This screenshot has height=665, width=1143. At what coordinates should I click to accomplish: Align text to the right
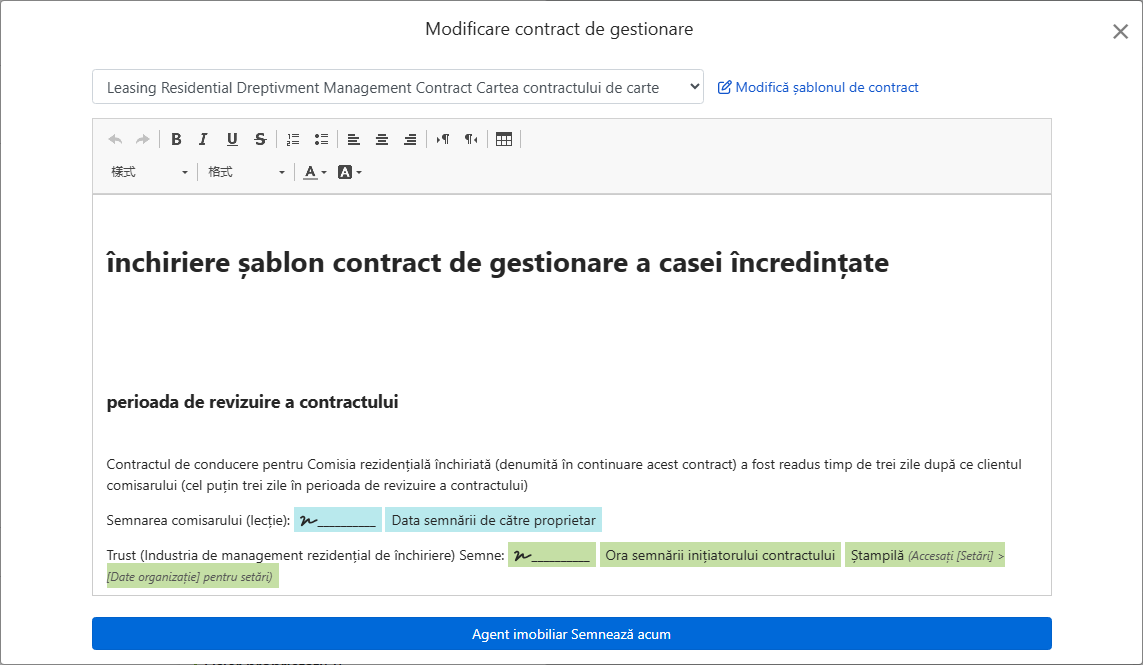click(410, 139)
